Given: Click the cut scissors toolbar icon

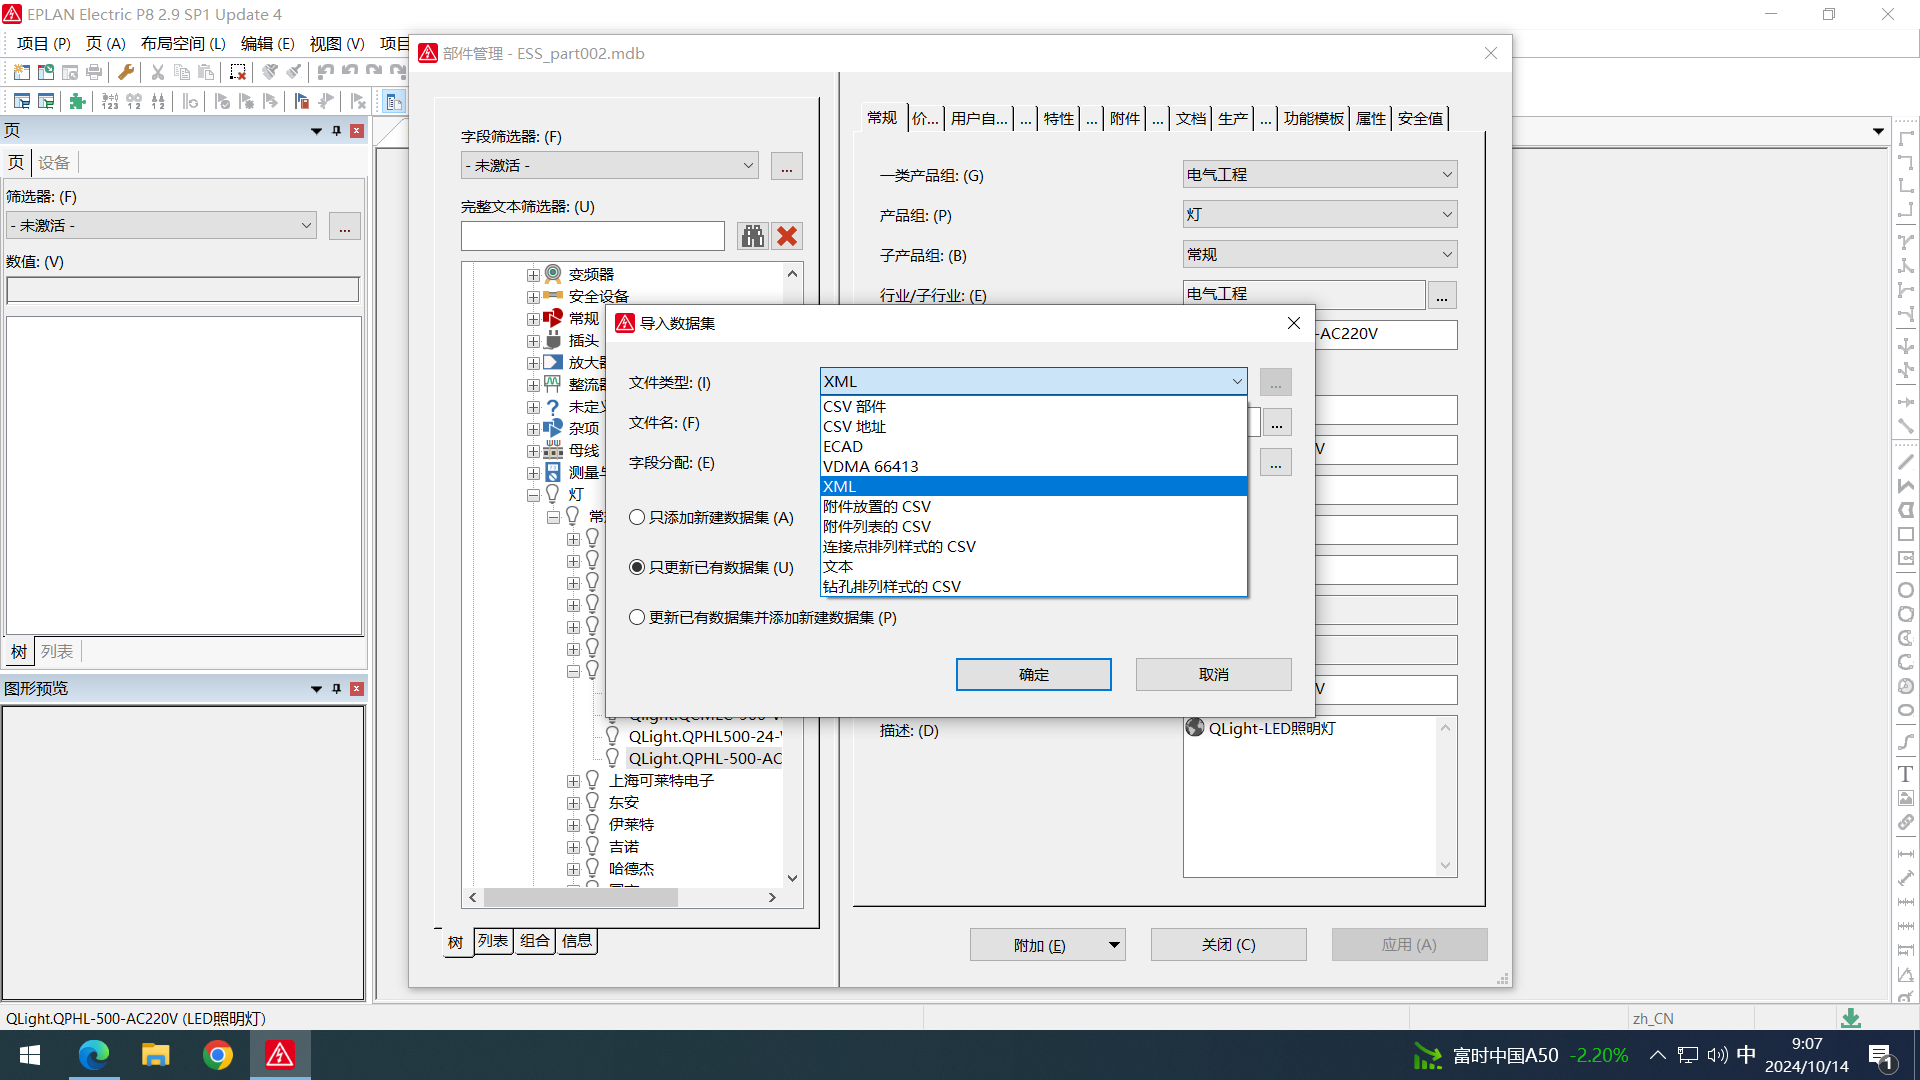Looking at the screenshot, I should tap(157, 72).
